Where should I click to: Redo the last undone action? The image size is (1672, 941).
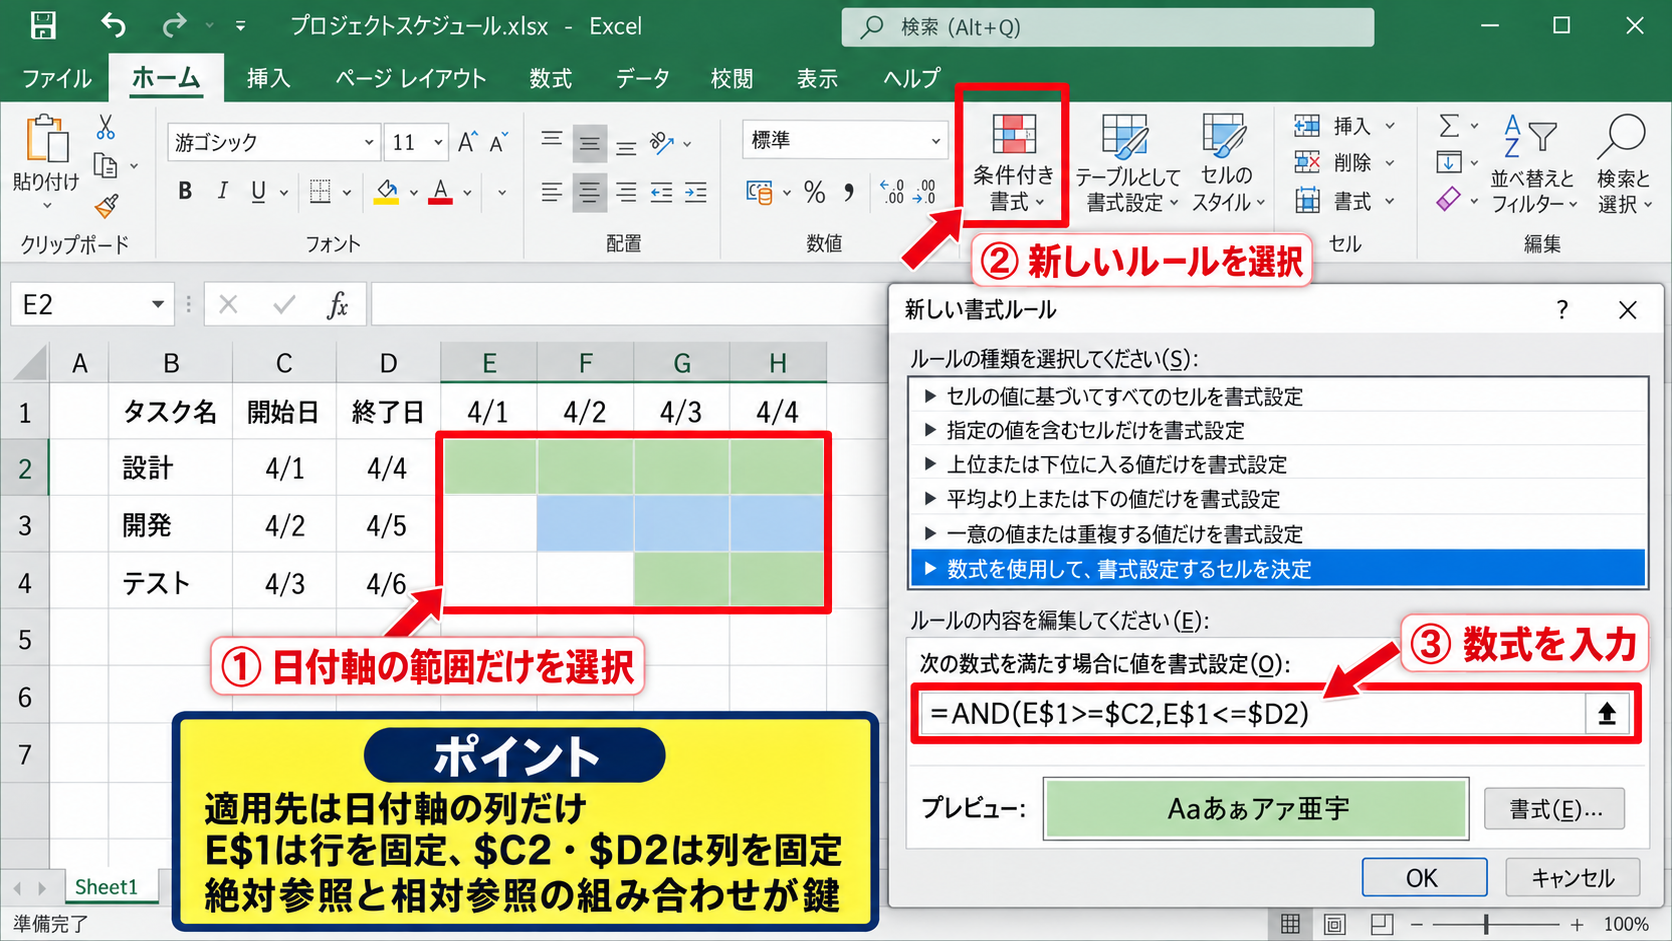click(174, 25)
